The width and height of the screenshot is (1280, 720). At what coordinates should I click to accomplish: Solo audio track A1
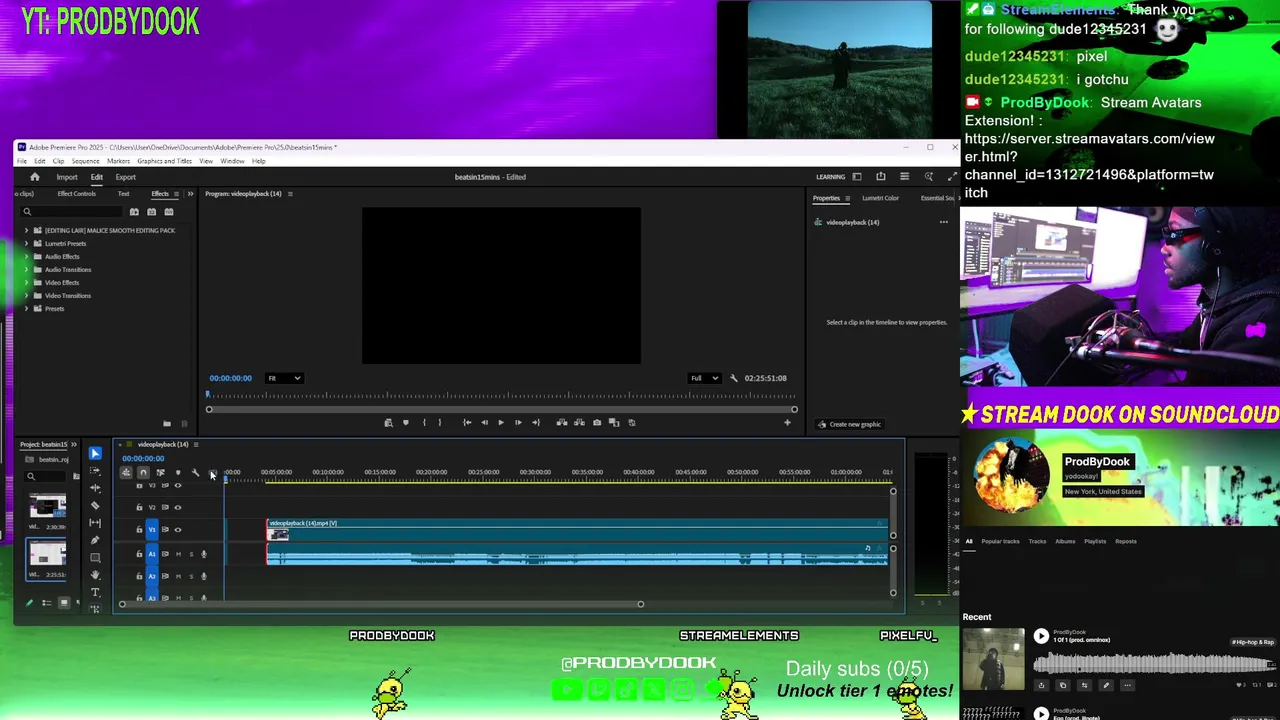click(x=191, y=554)
